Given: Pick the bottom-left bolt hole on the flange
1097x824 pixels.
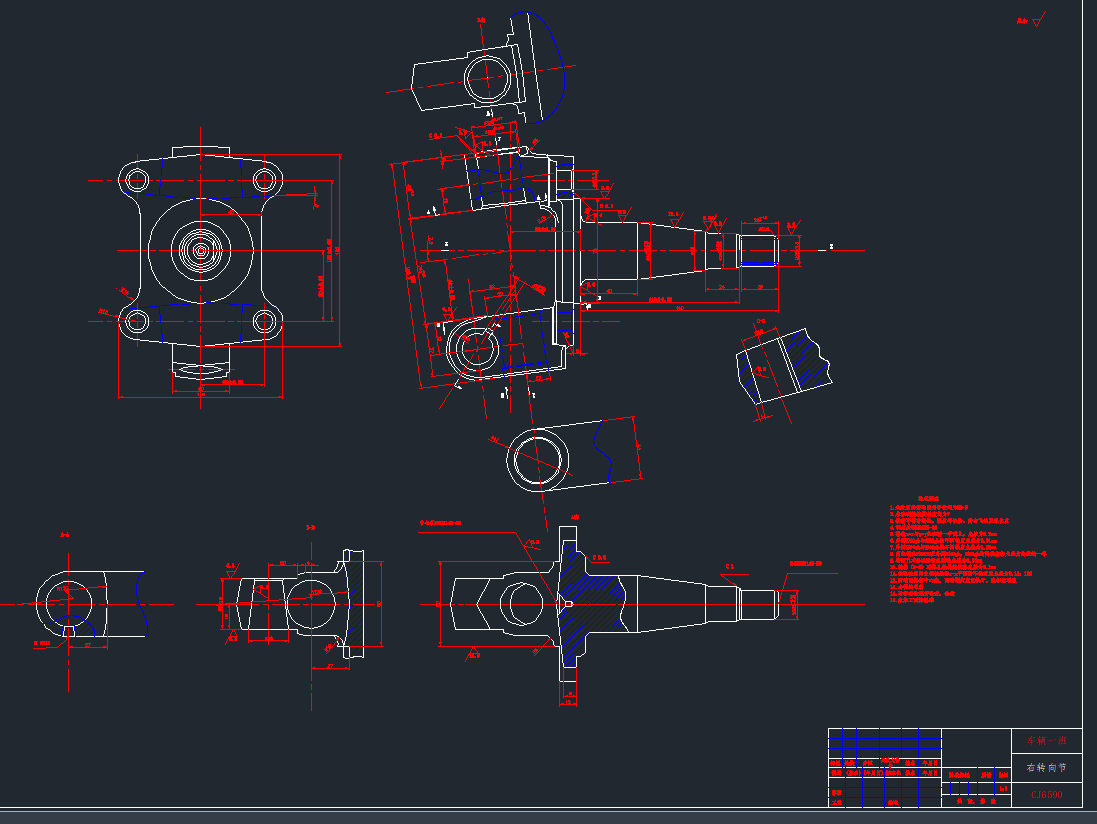Looking at the screenshot, I should [137, 321].
